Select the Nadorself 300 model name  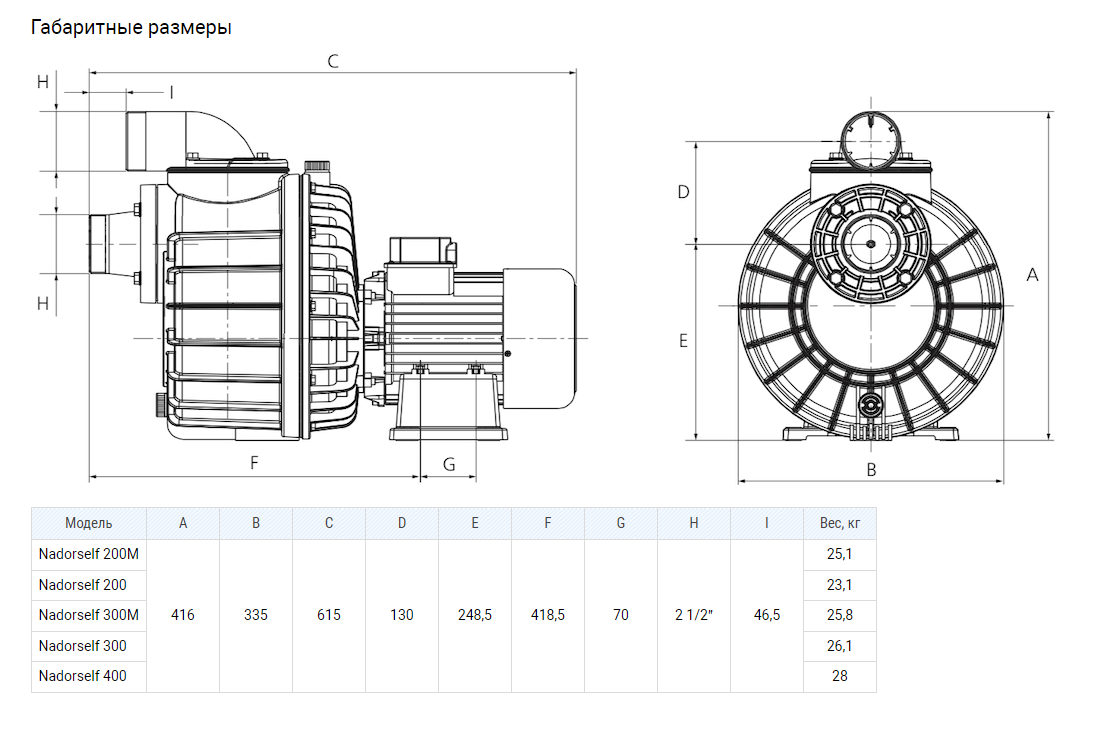[x=82, y=645]
